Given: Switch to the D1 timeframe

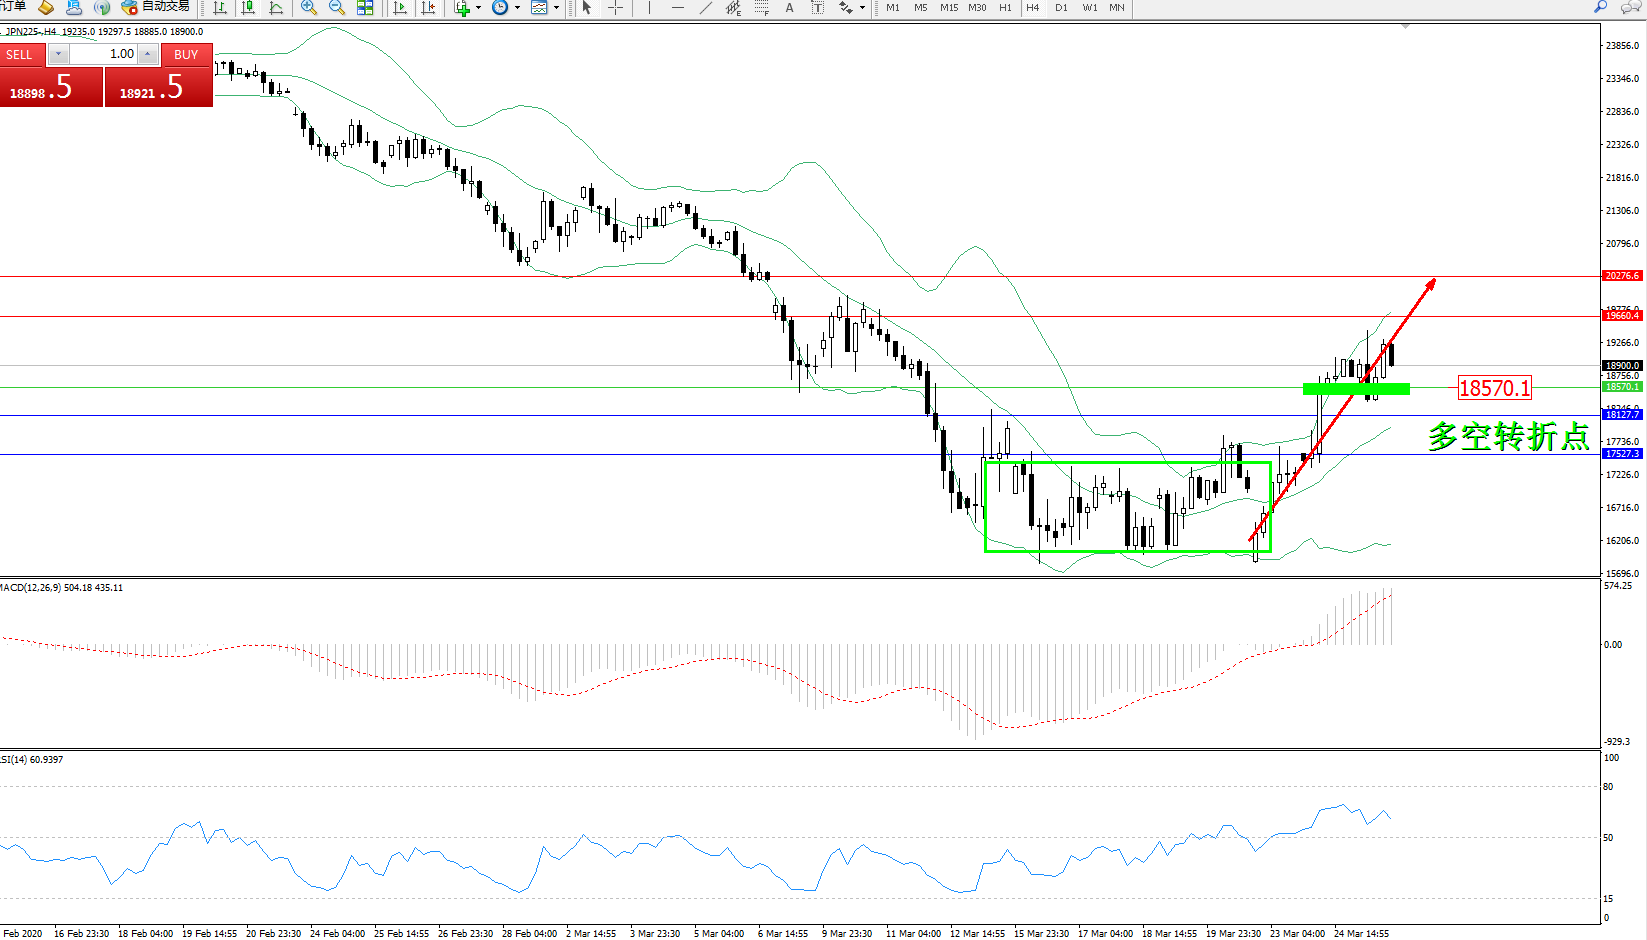Looking at the screenshot, I should point(1061,8).
